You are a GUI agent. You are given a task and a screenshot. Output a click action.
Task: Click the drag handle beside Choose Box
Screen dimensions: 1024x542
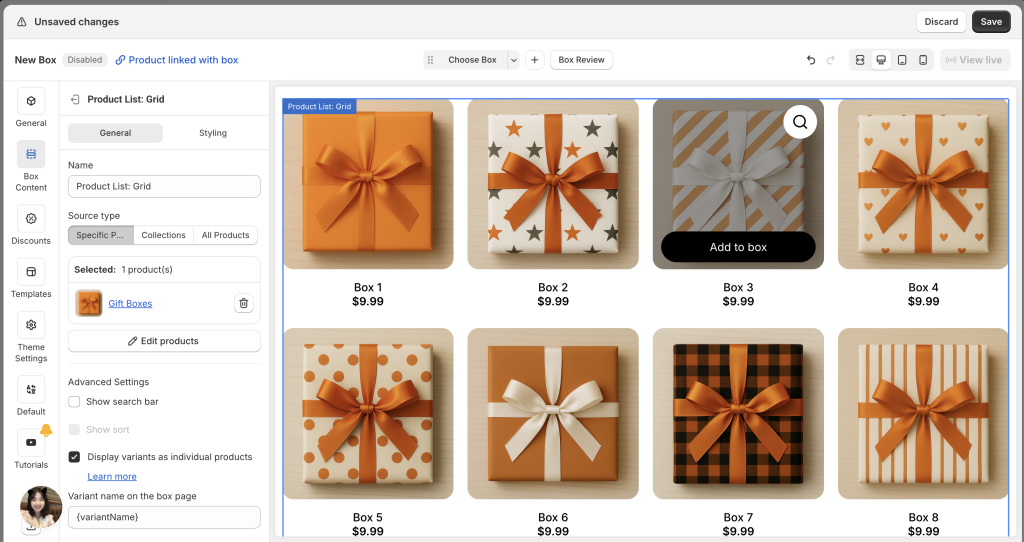point(430,60)
